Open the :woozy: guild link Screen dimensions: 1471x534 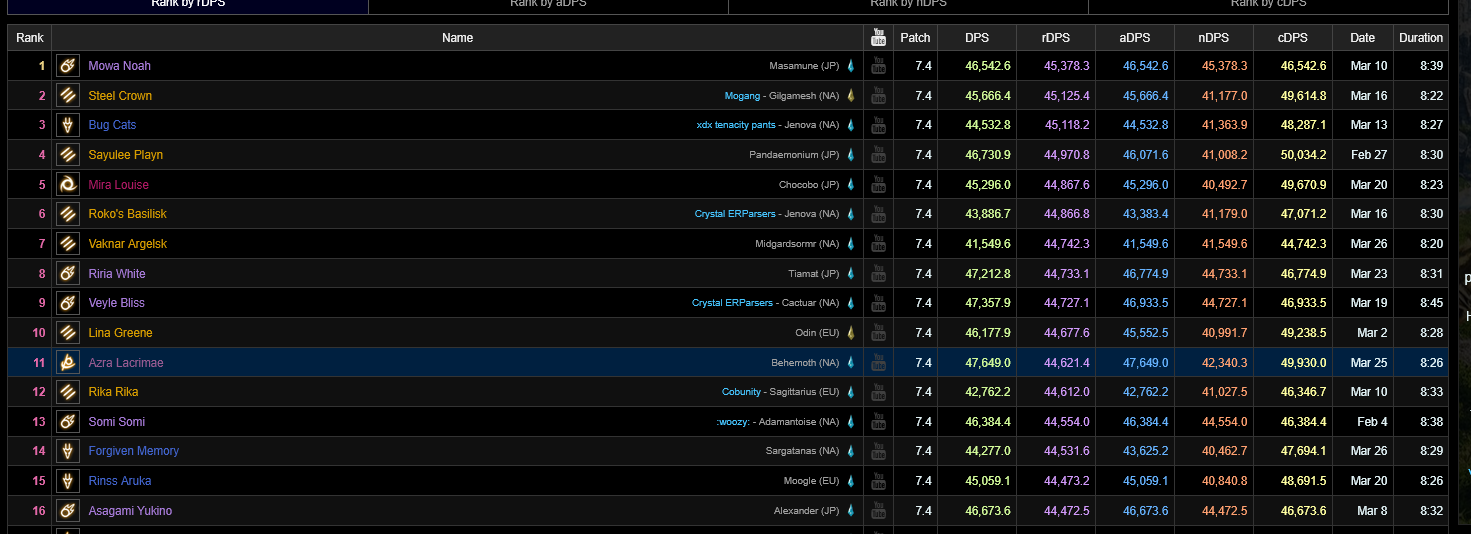[733, 422]
